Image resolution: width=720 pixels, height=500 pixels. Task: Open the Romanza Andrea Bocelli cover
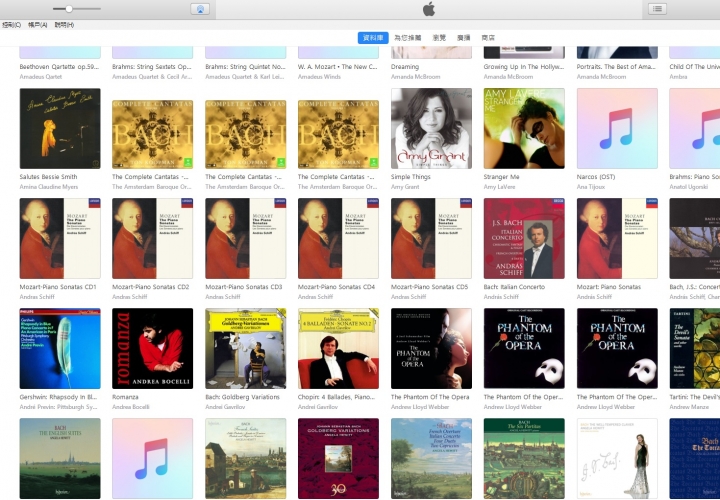(x=152, y=348)
